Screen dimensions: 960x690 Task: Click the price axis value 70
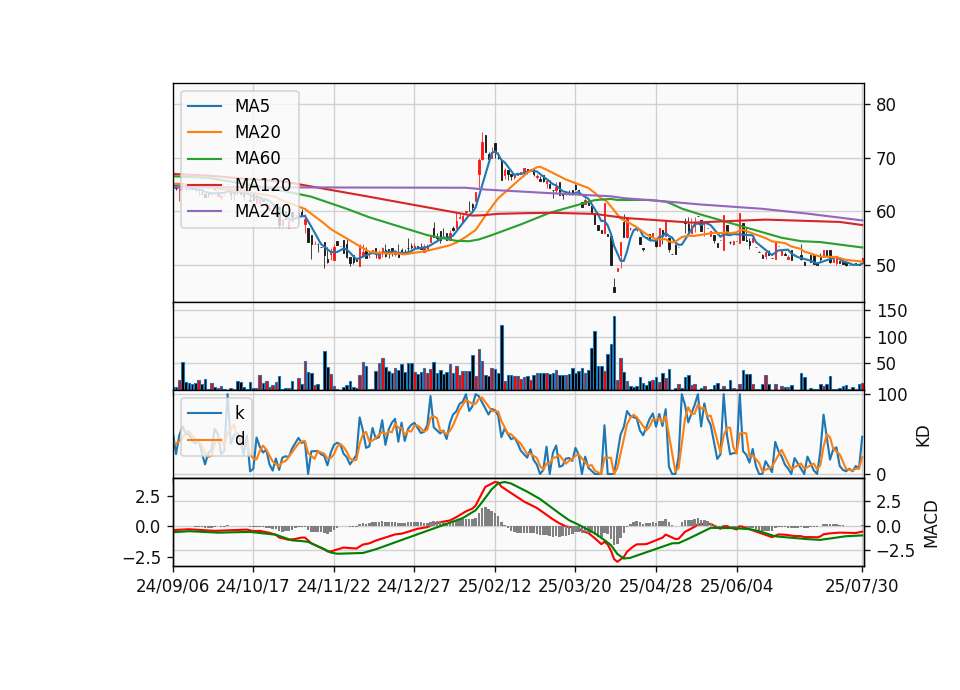(886, 159)
